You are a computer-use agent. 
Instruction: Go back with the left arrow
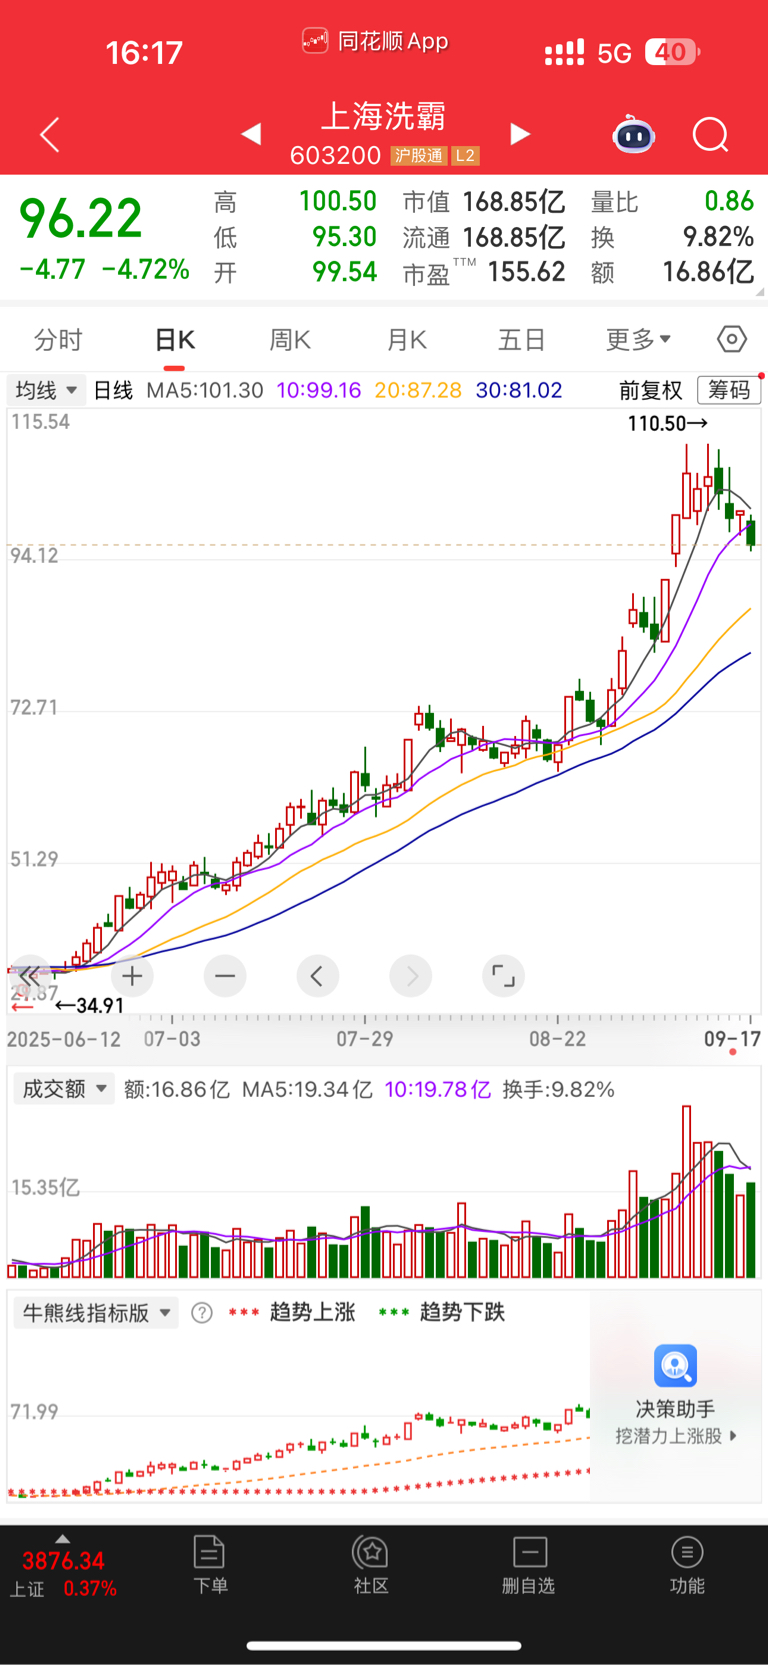point(50,134)
